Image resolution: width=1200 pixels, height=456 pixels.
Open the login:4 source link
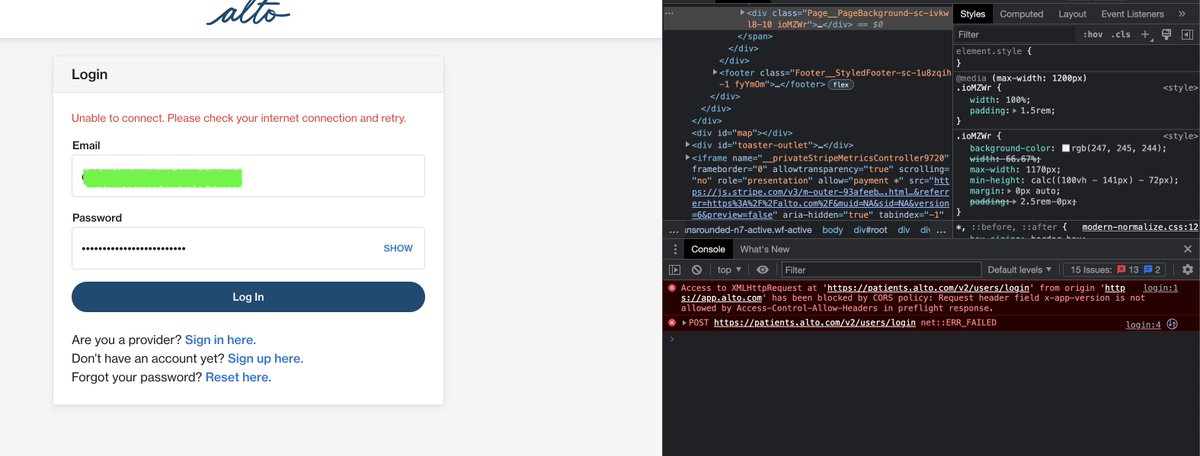(1143, 324)
